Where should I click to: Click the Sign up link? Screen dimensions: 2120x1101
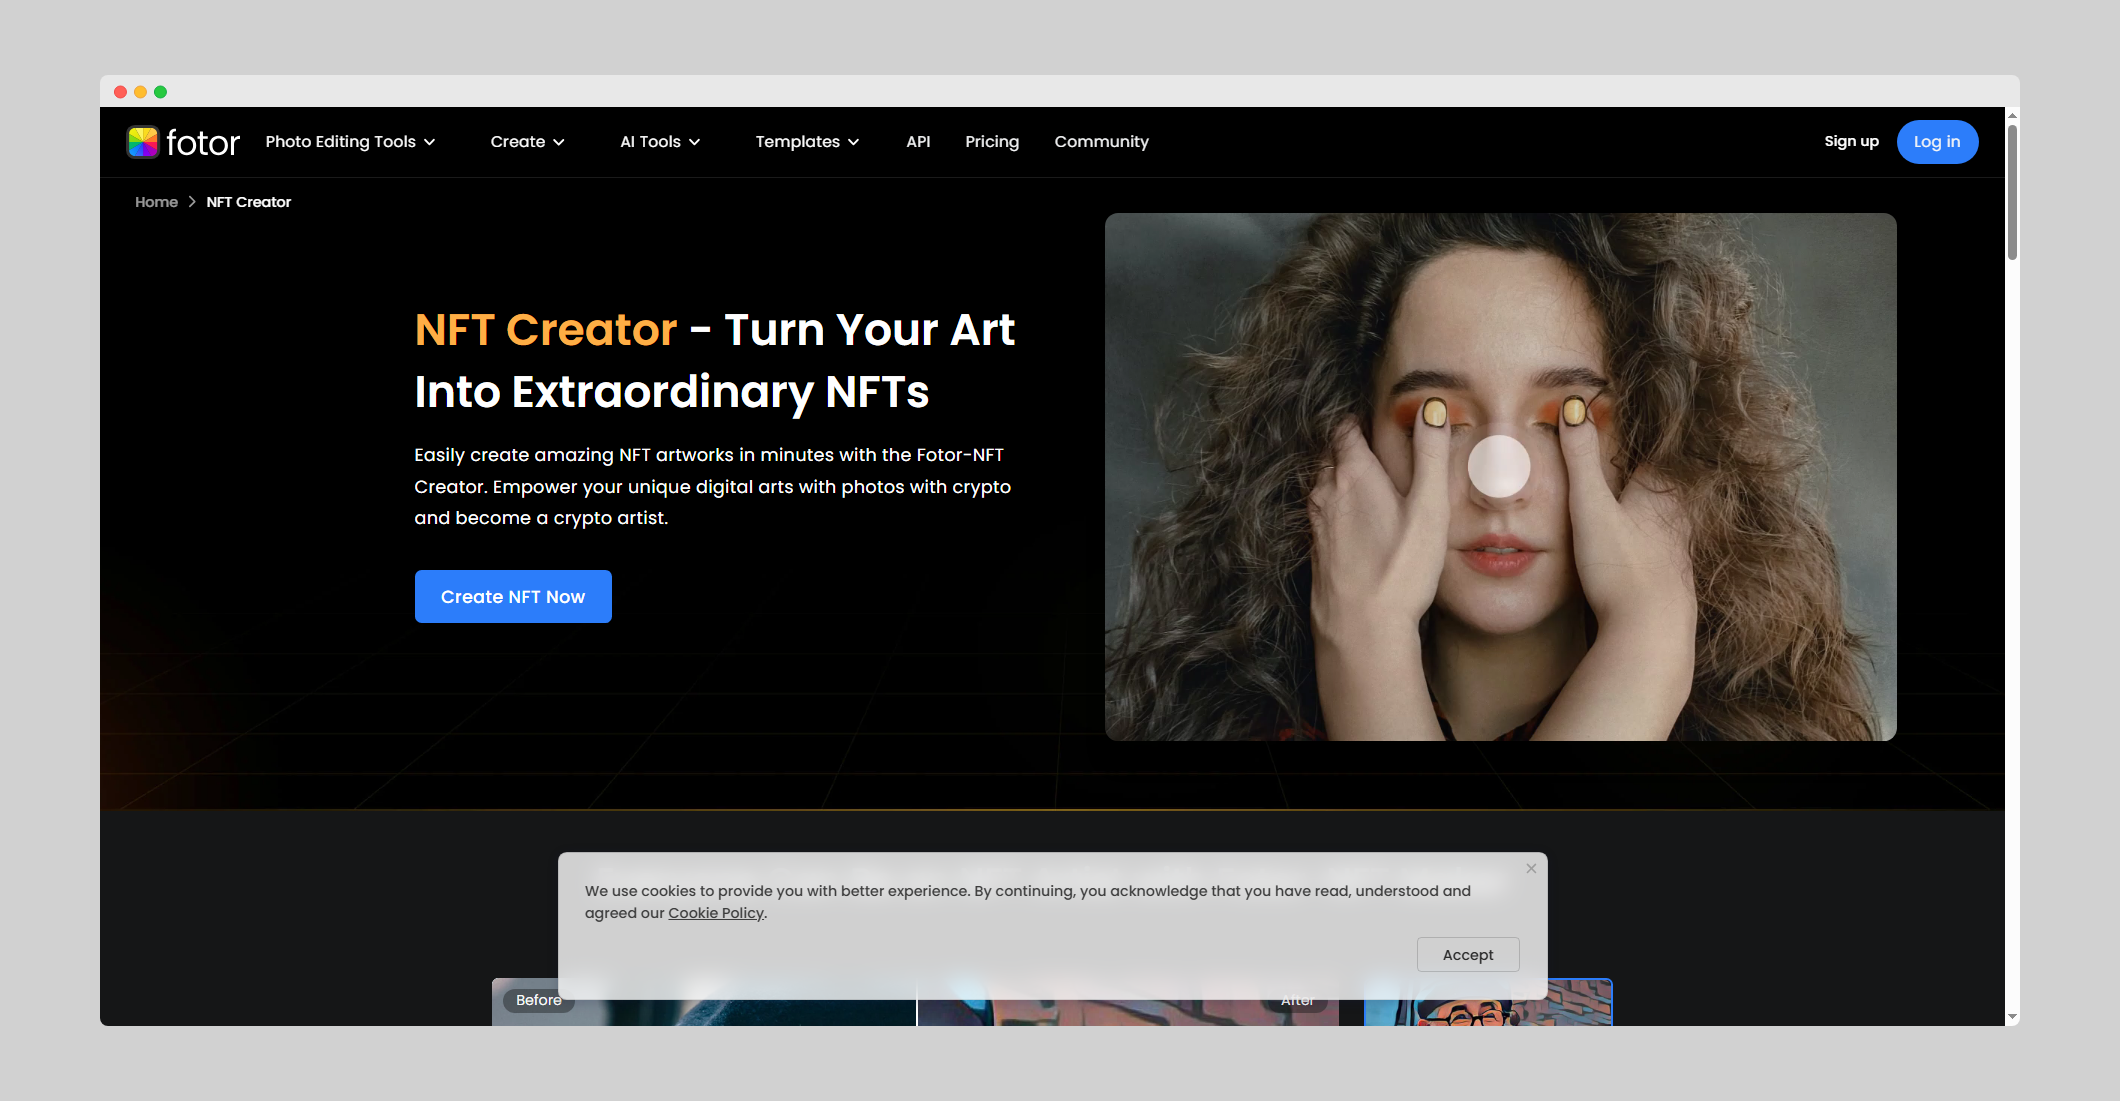point(1851,142)
